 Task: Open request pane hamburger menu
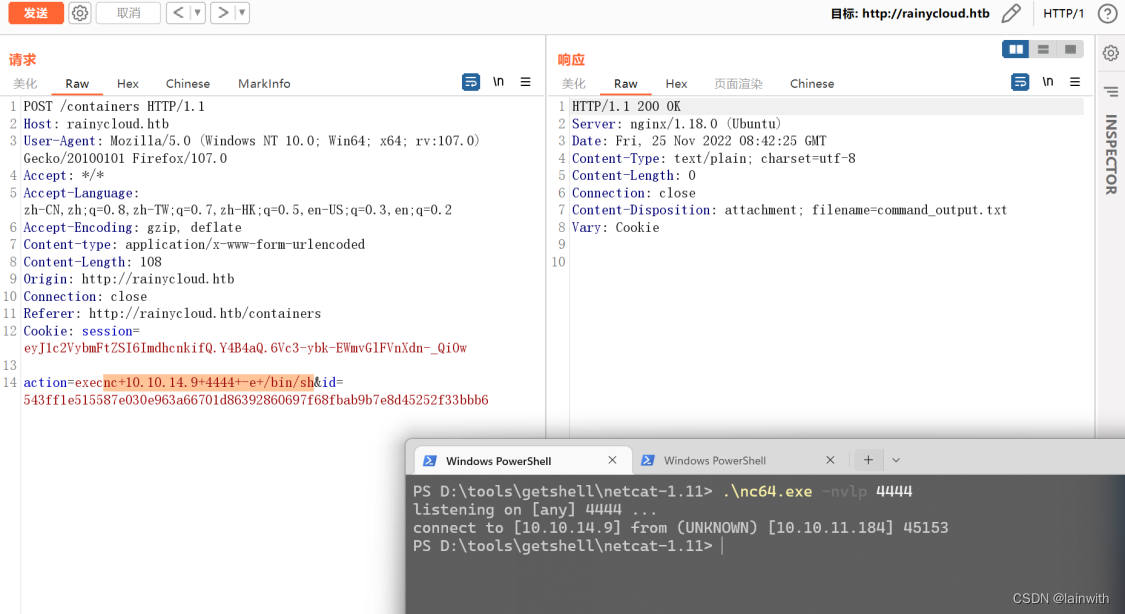(526, 82)
